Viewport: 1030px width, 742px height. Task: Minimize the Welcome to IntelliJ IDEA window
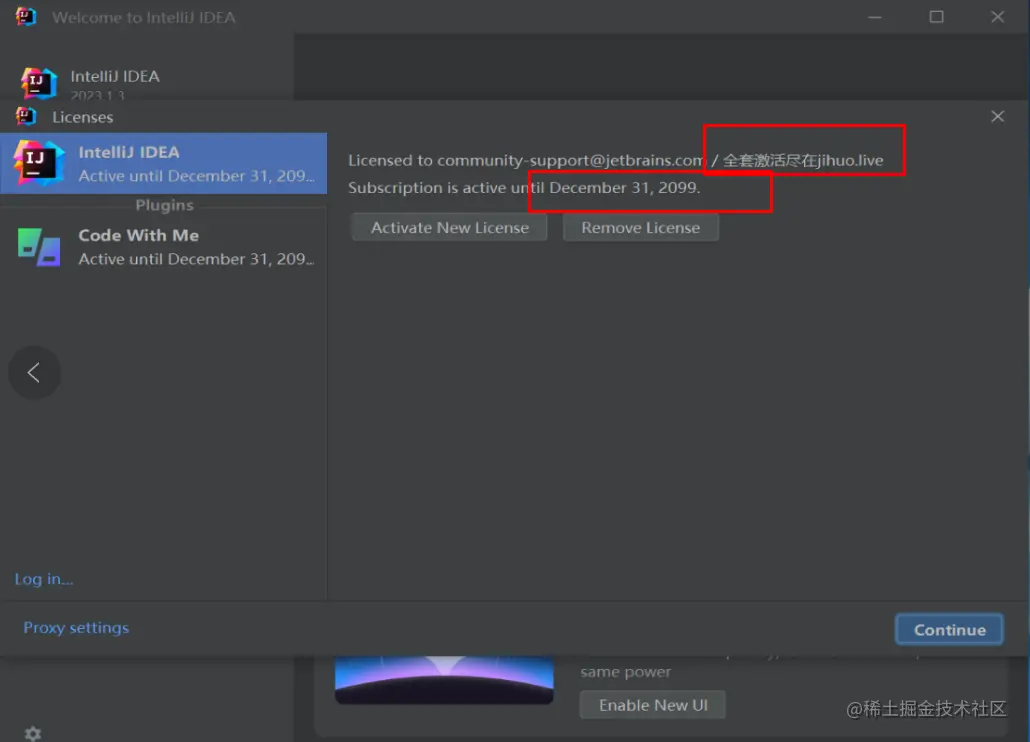click(874, 17)
